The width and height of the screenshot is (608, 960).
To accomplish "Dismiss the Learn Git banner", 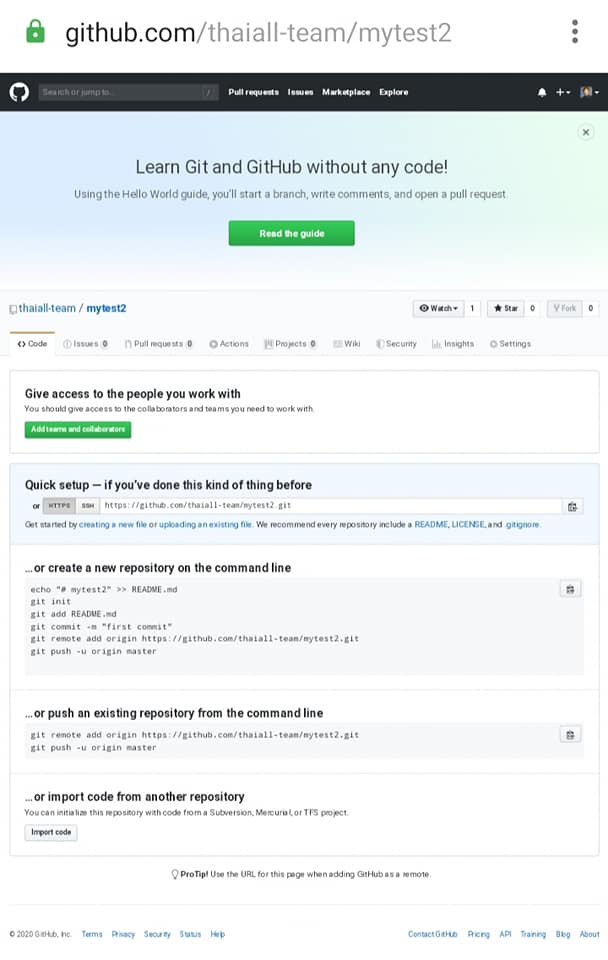I will click(586, 132).
